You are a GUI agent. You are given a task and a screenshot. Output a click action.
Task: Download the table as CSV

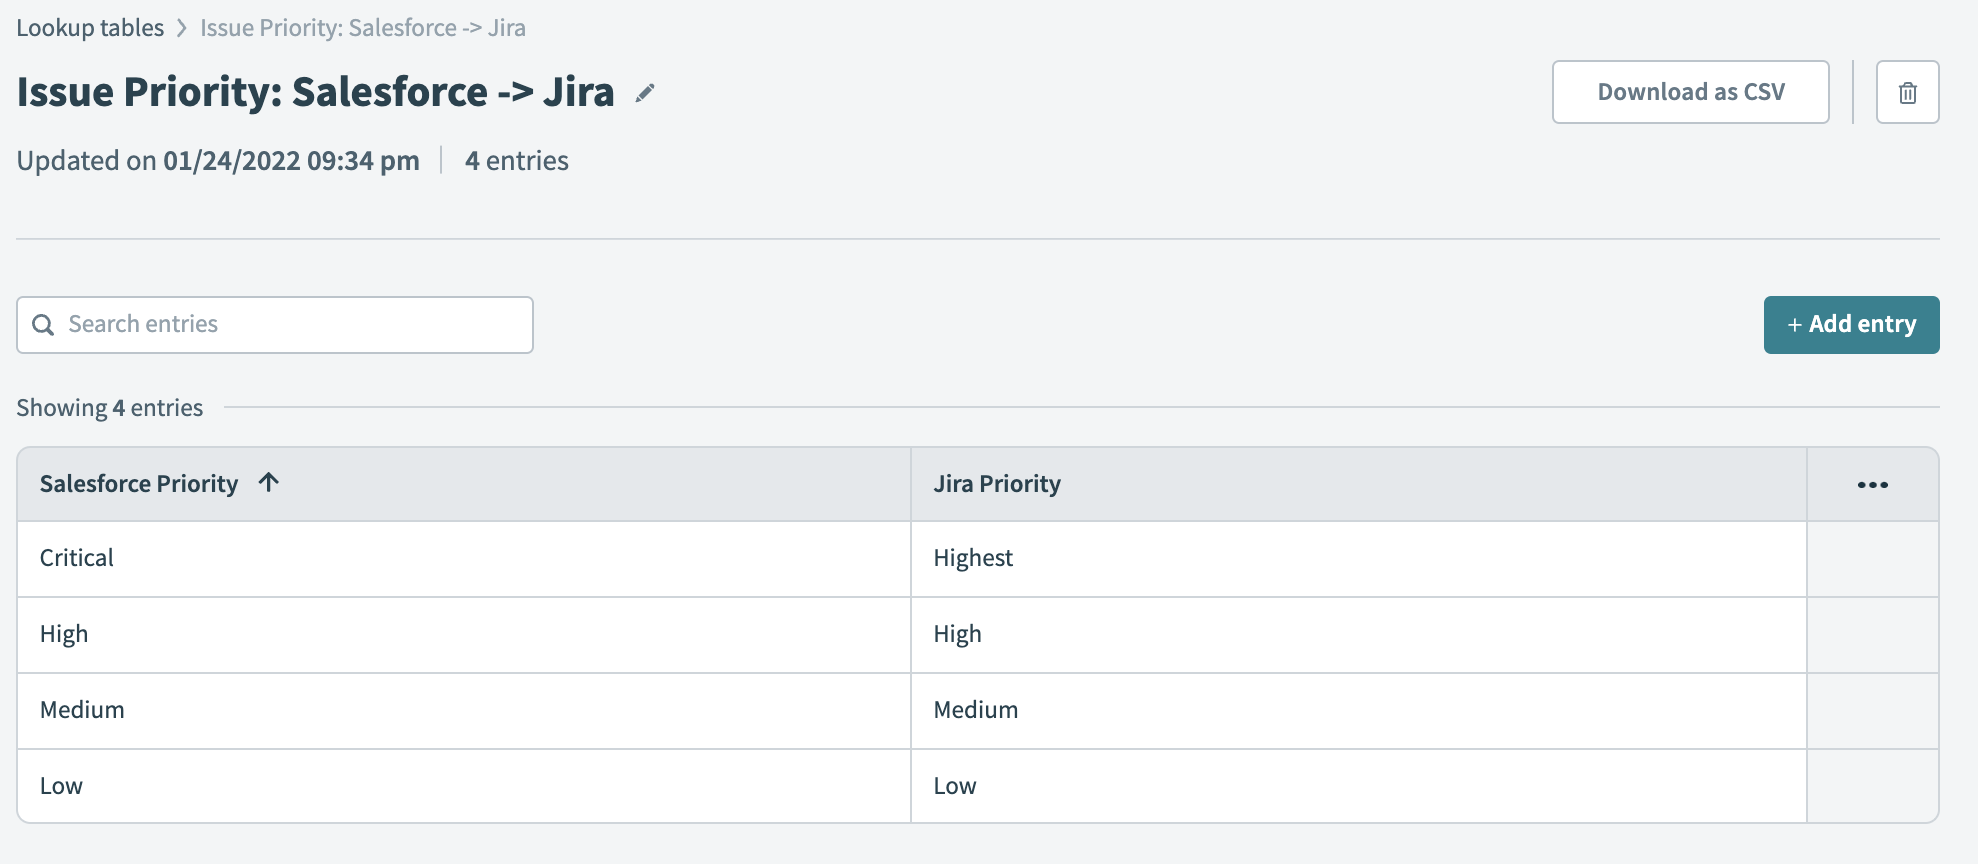click(1690, 93)
